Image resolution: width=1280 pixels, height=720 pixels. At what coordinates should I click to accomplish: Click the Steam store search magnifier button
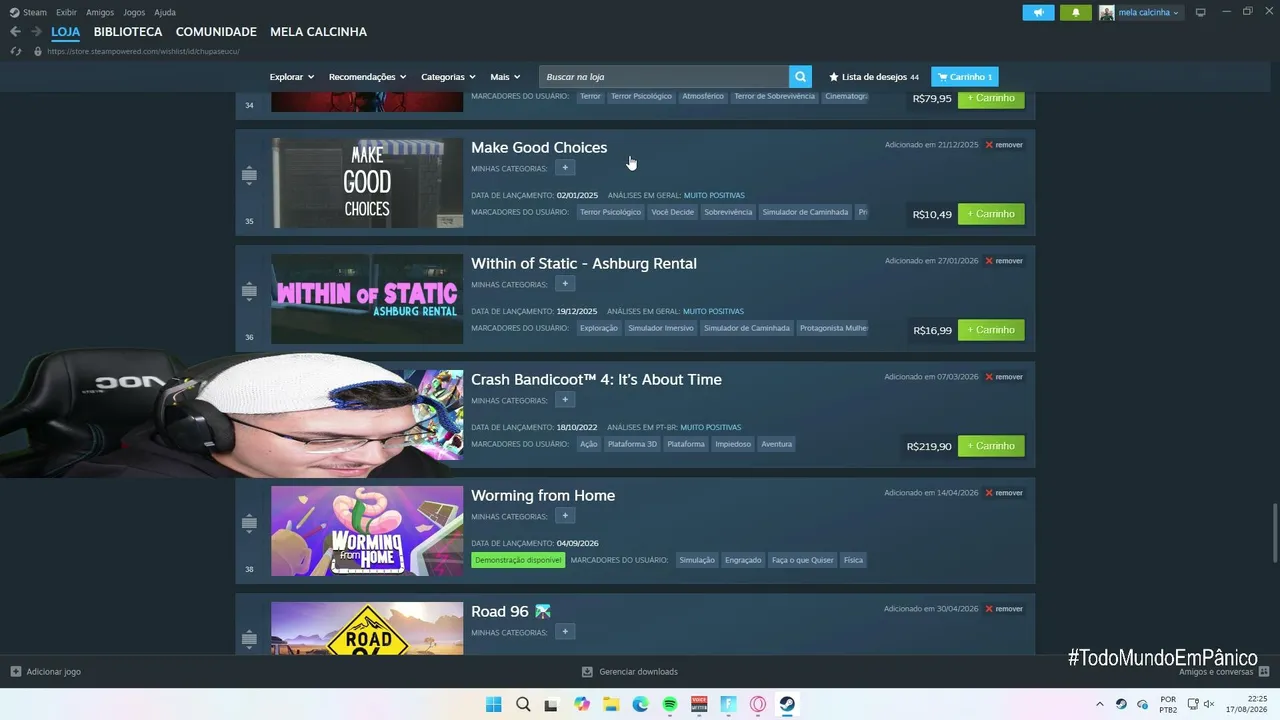[800, 77]
